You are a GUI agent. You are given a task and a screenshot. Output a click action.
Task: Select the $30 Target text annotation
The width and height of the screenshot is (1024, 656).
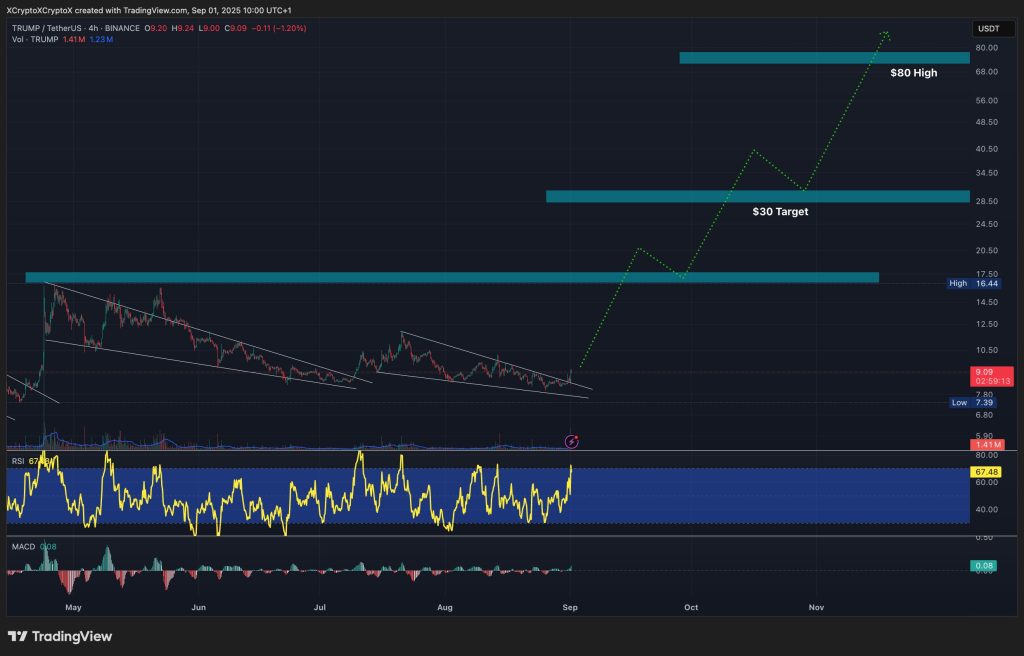tap(779, 211)
